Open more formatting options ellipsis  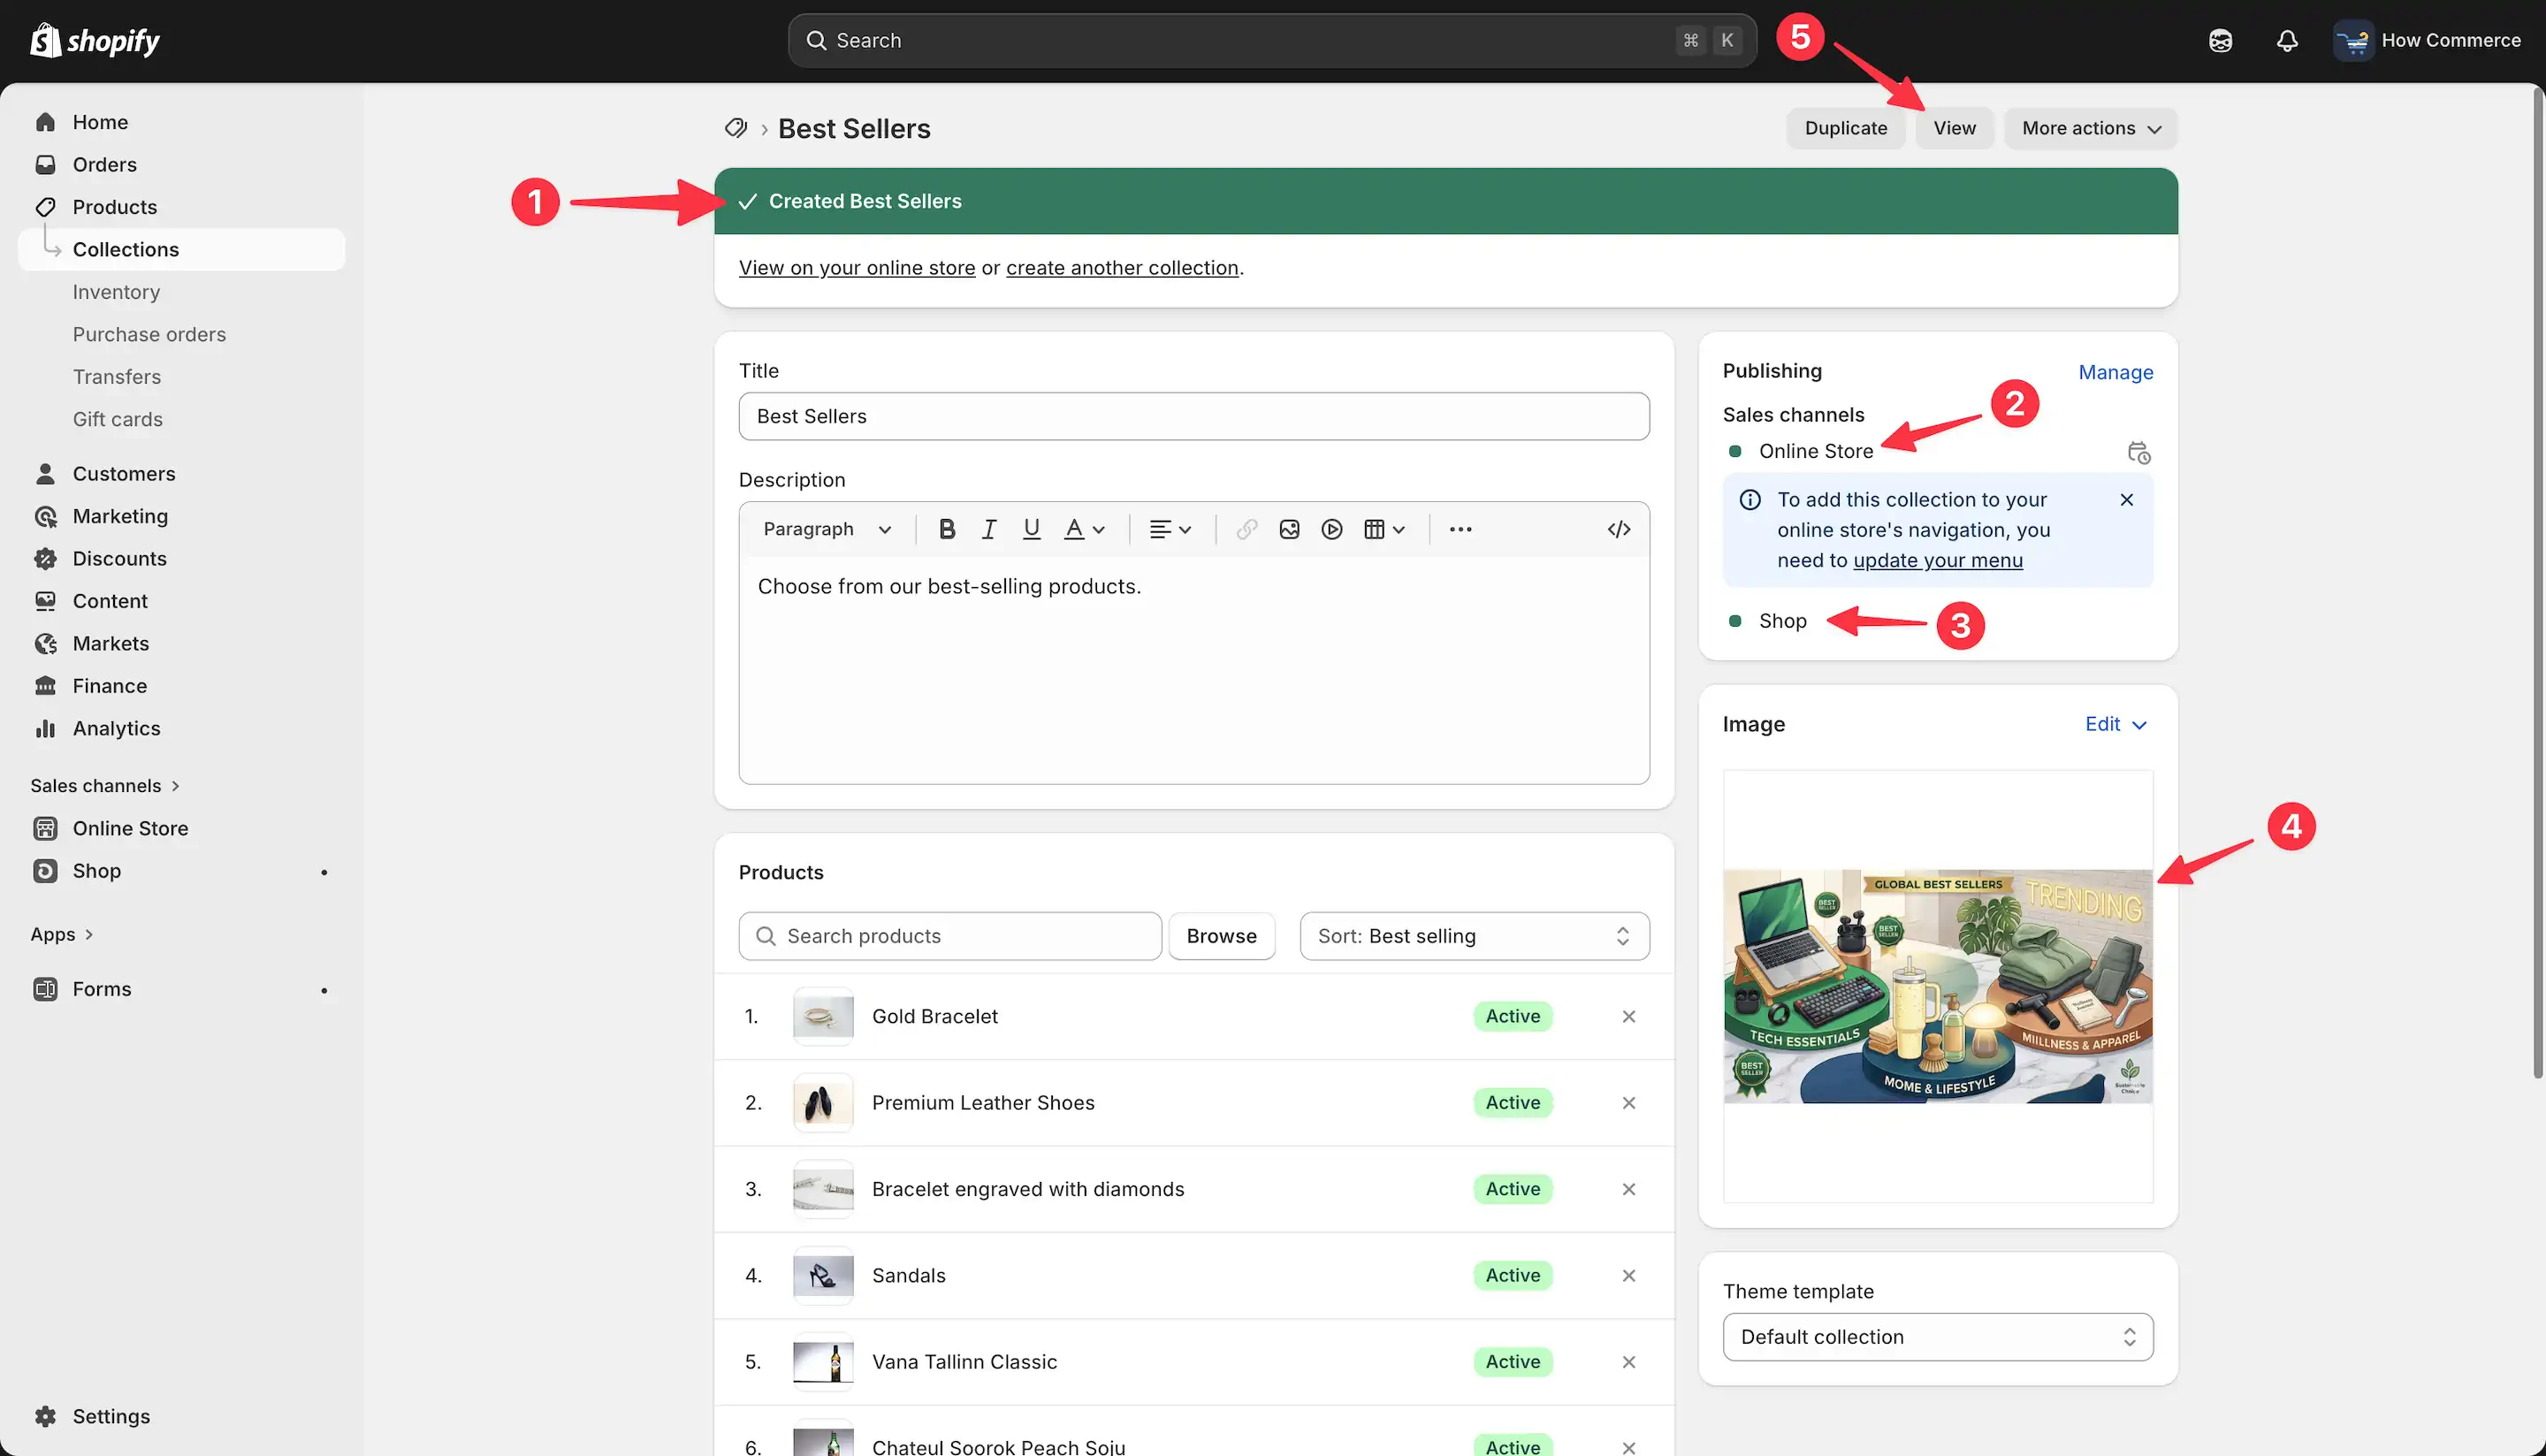click(1460, 529)
